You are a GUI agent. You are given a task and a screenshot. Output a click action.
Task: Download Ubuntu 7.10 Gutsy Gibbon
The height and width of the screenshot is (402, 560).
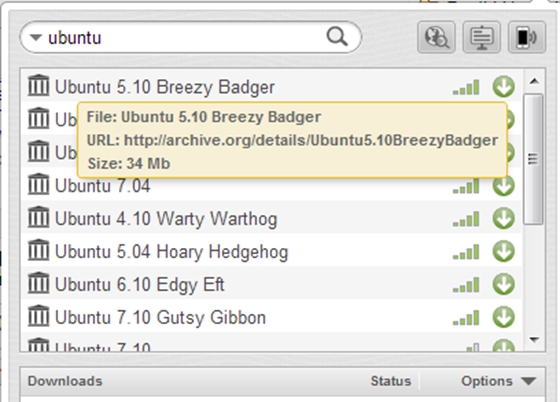click(504, 317)
